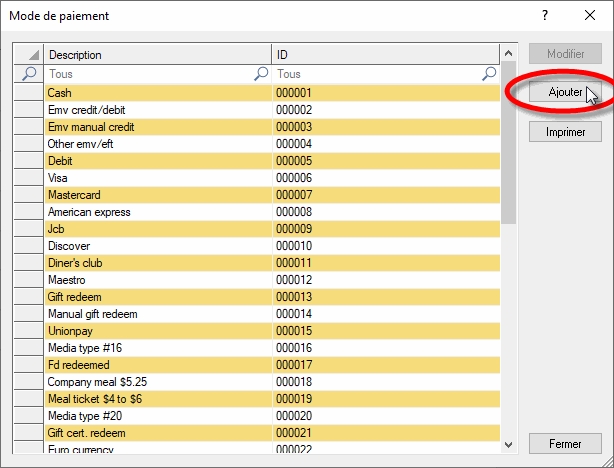Click the Imprimer button
The height and width of the screenshot is (468, 614).
click(565, 132)
